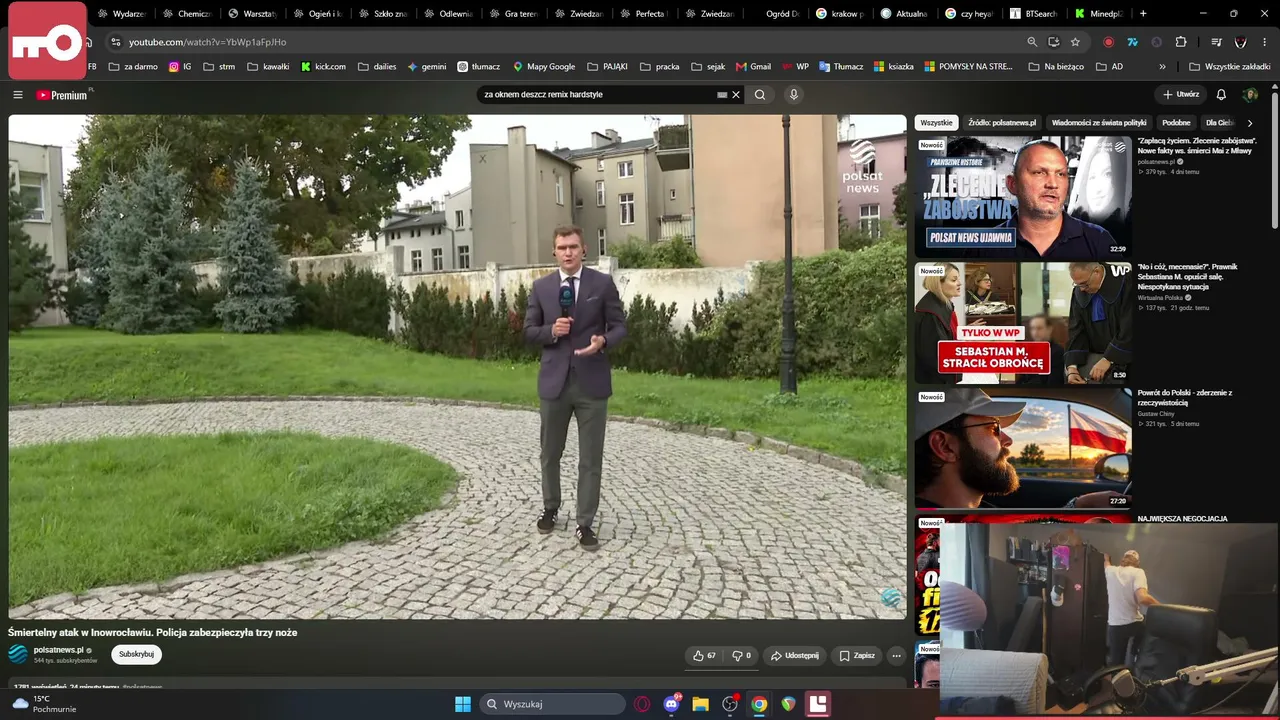This screenshot has width=1280, height=720.
Task: Open File Explorer from the taskbar
Action: (x=700, y=704)
